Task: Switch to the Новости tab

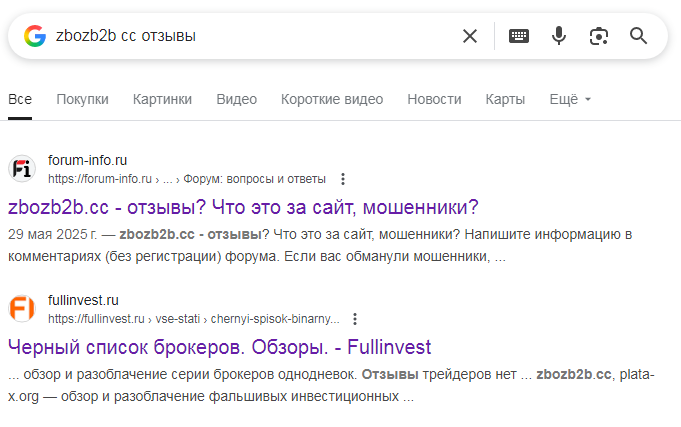Action: coord(434,99)
